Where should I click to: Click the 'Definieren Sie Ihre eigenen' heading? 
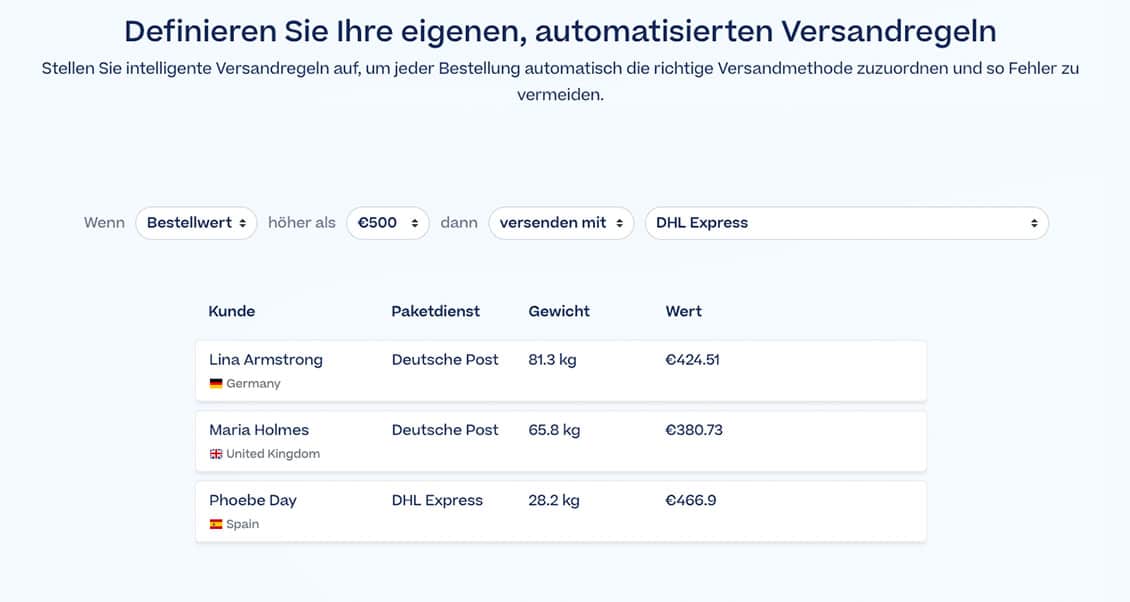click(560, 31)
